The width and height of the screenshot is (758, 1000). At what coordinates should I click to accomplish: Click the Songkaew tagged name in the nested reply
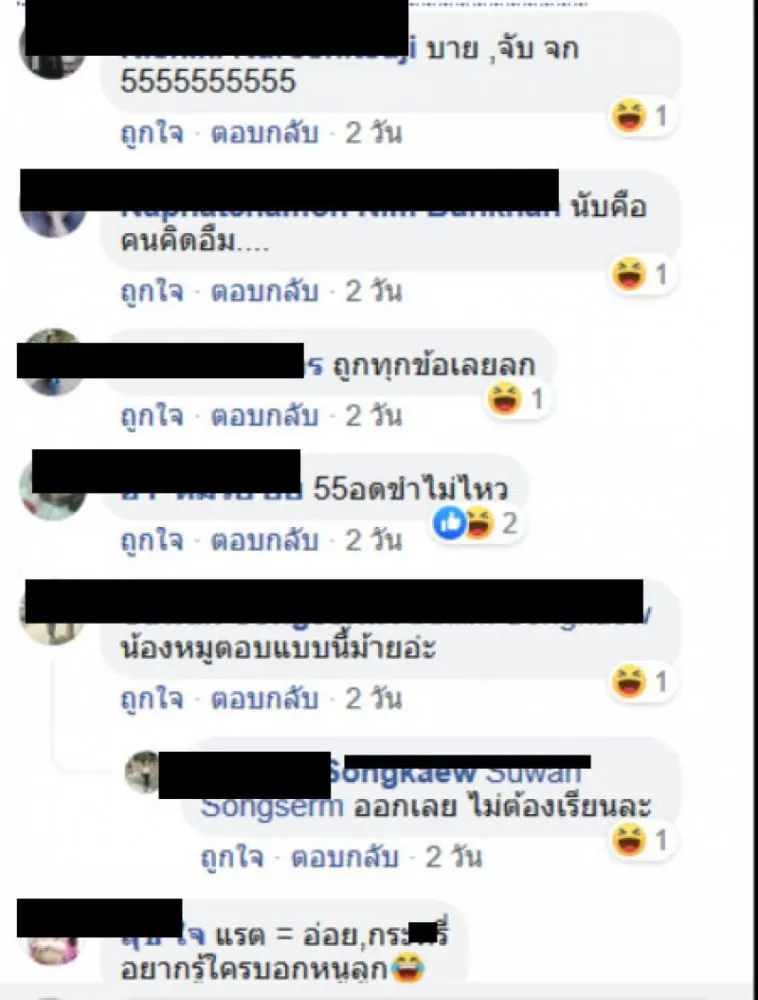click(x=403, y=775)
